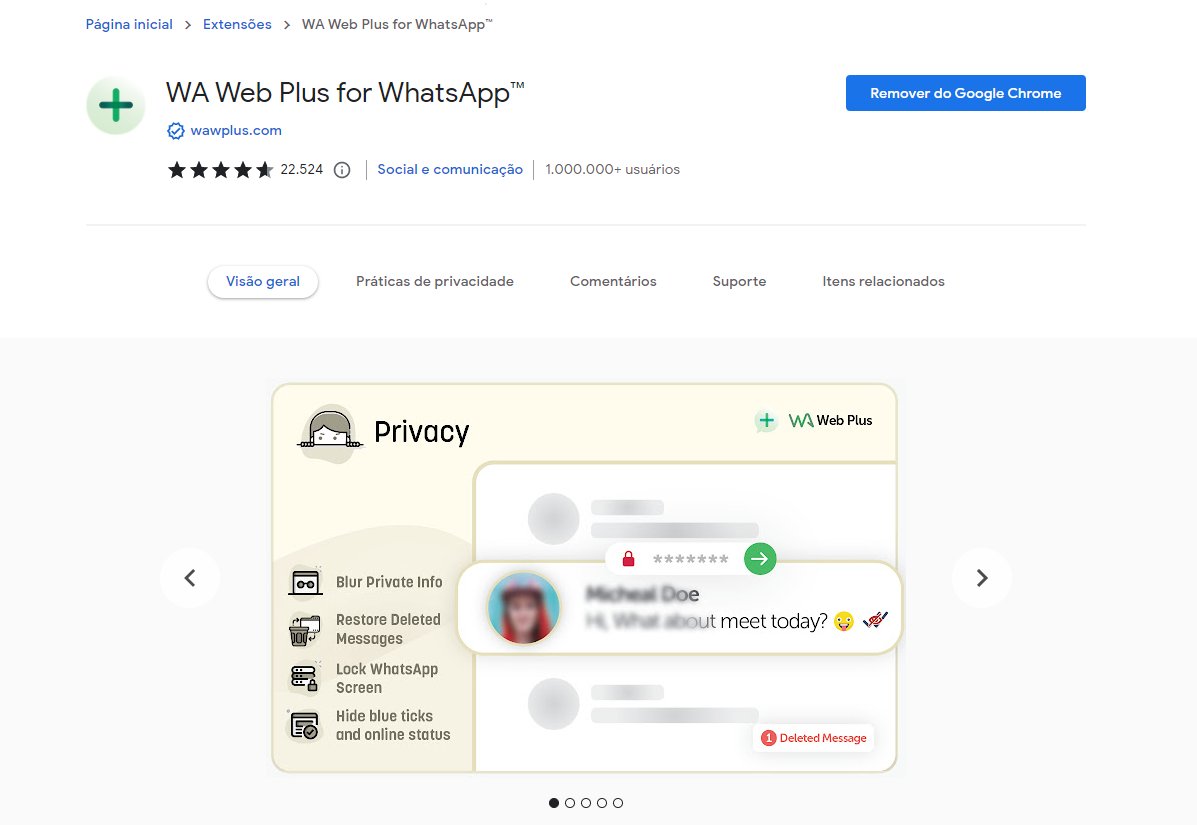This screenshot has width=1197, height=825.
Task: Click the verified publisher badge icon
Action: pyautogui.click(x=176, y=131)
